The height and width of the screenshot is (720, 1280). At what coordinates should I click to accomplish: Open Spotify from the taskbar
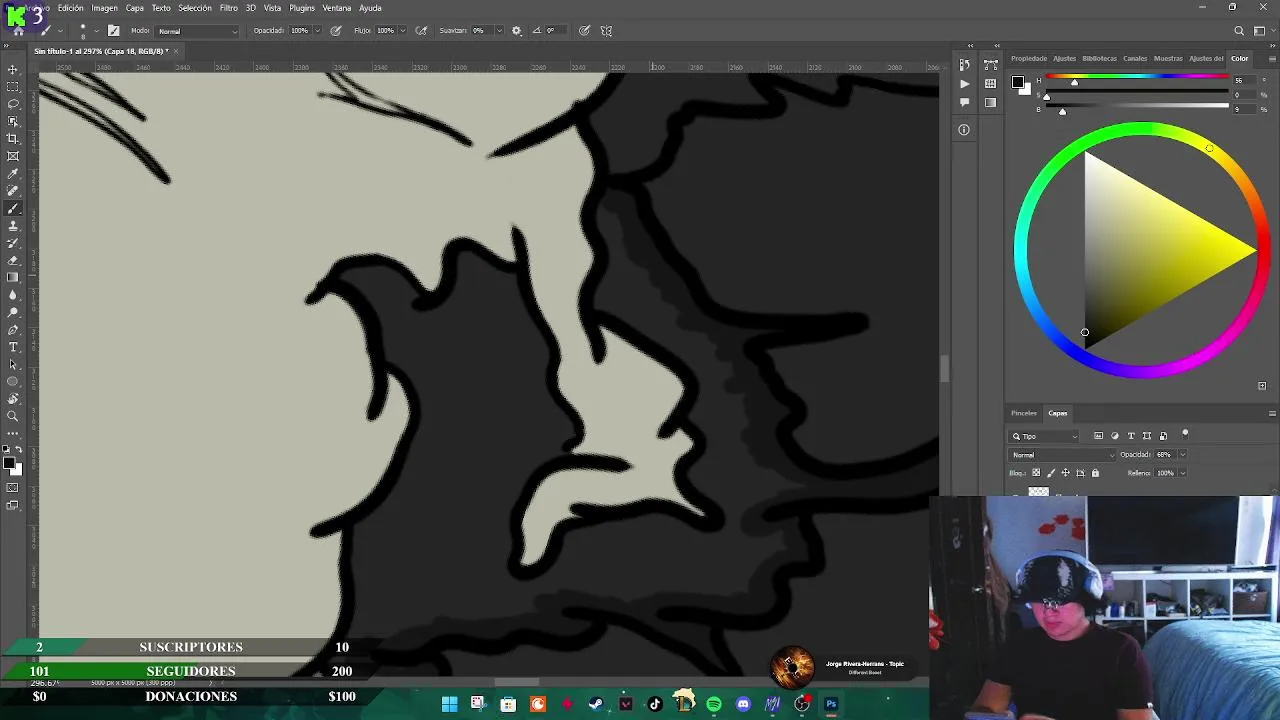(x=714, y=704)
